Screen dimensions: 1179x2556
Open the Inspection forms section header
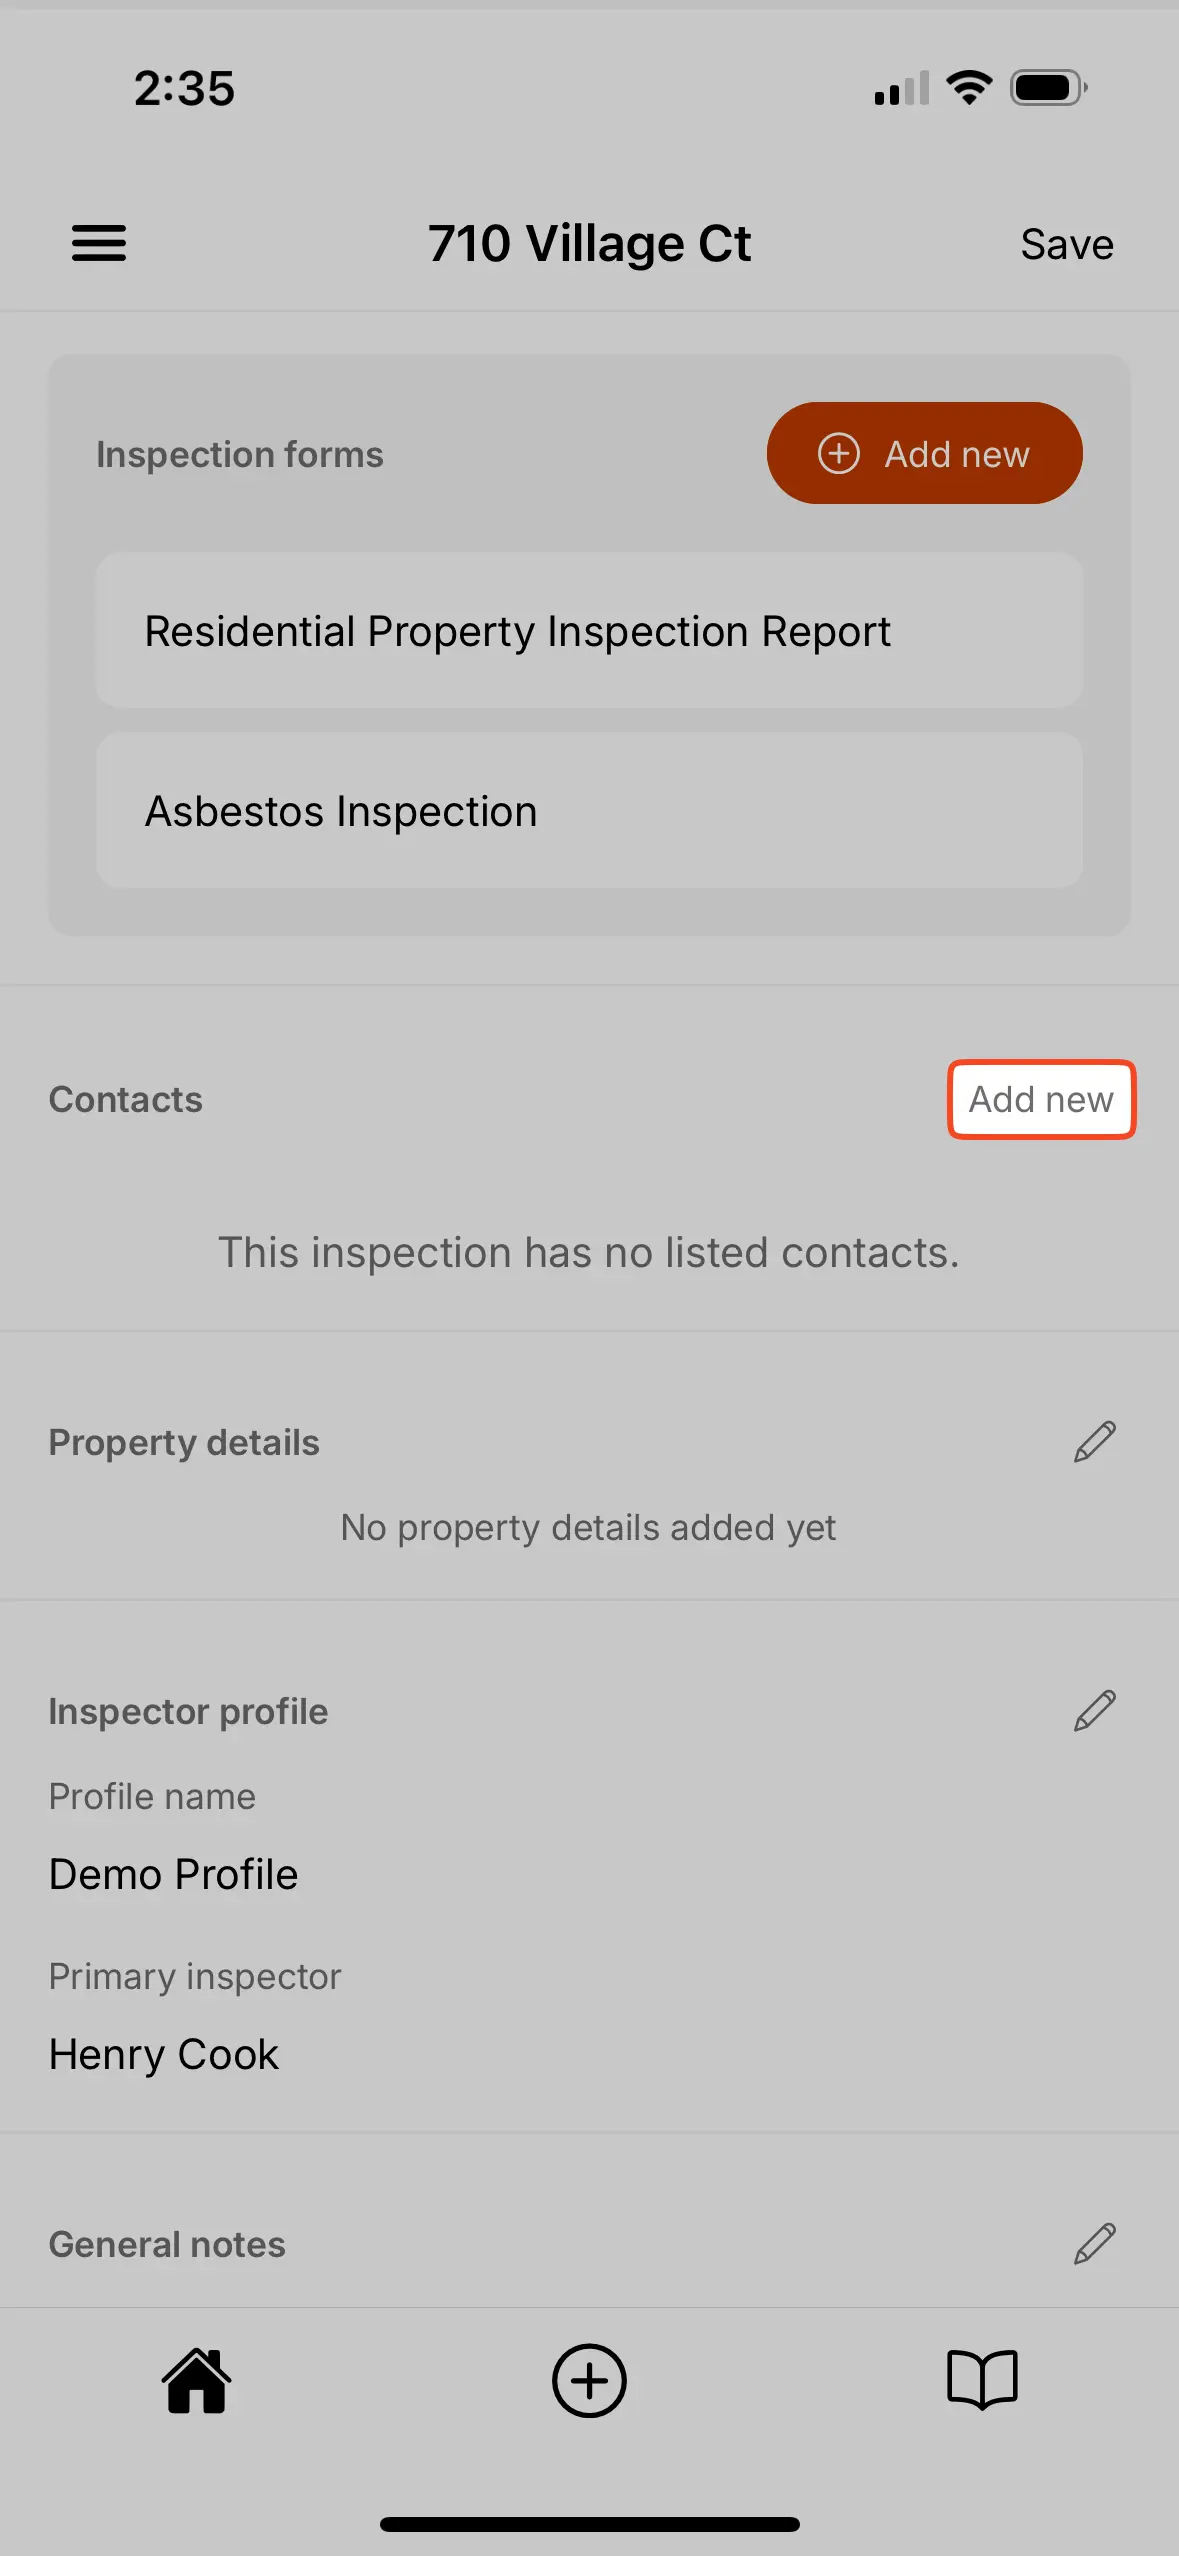(x=239, y=453)
